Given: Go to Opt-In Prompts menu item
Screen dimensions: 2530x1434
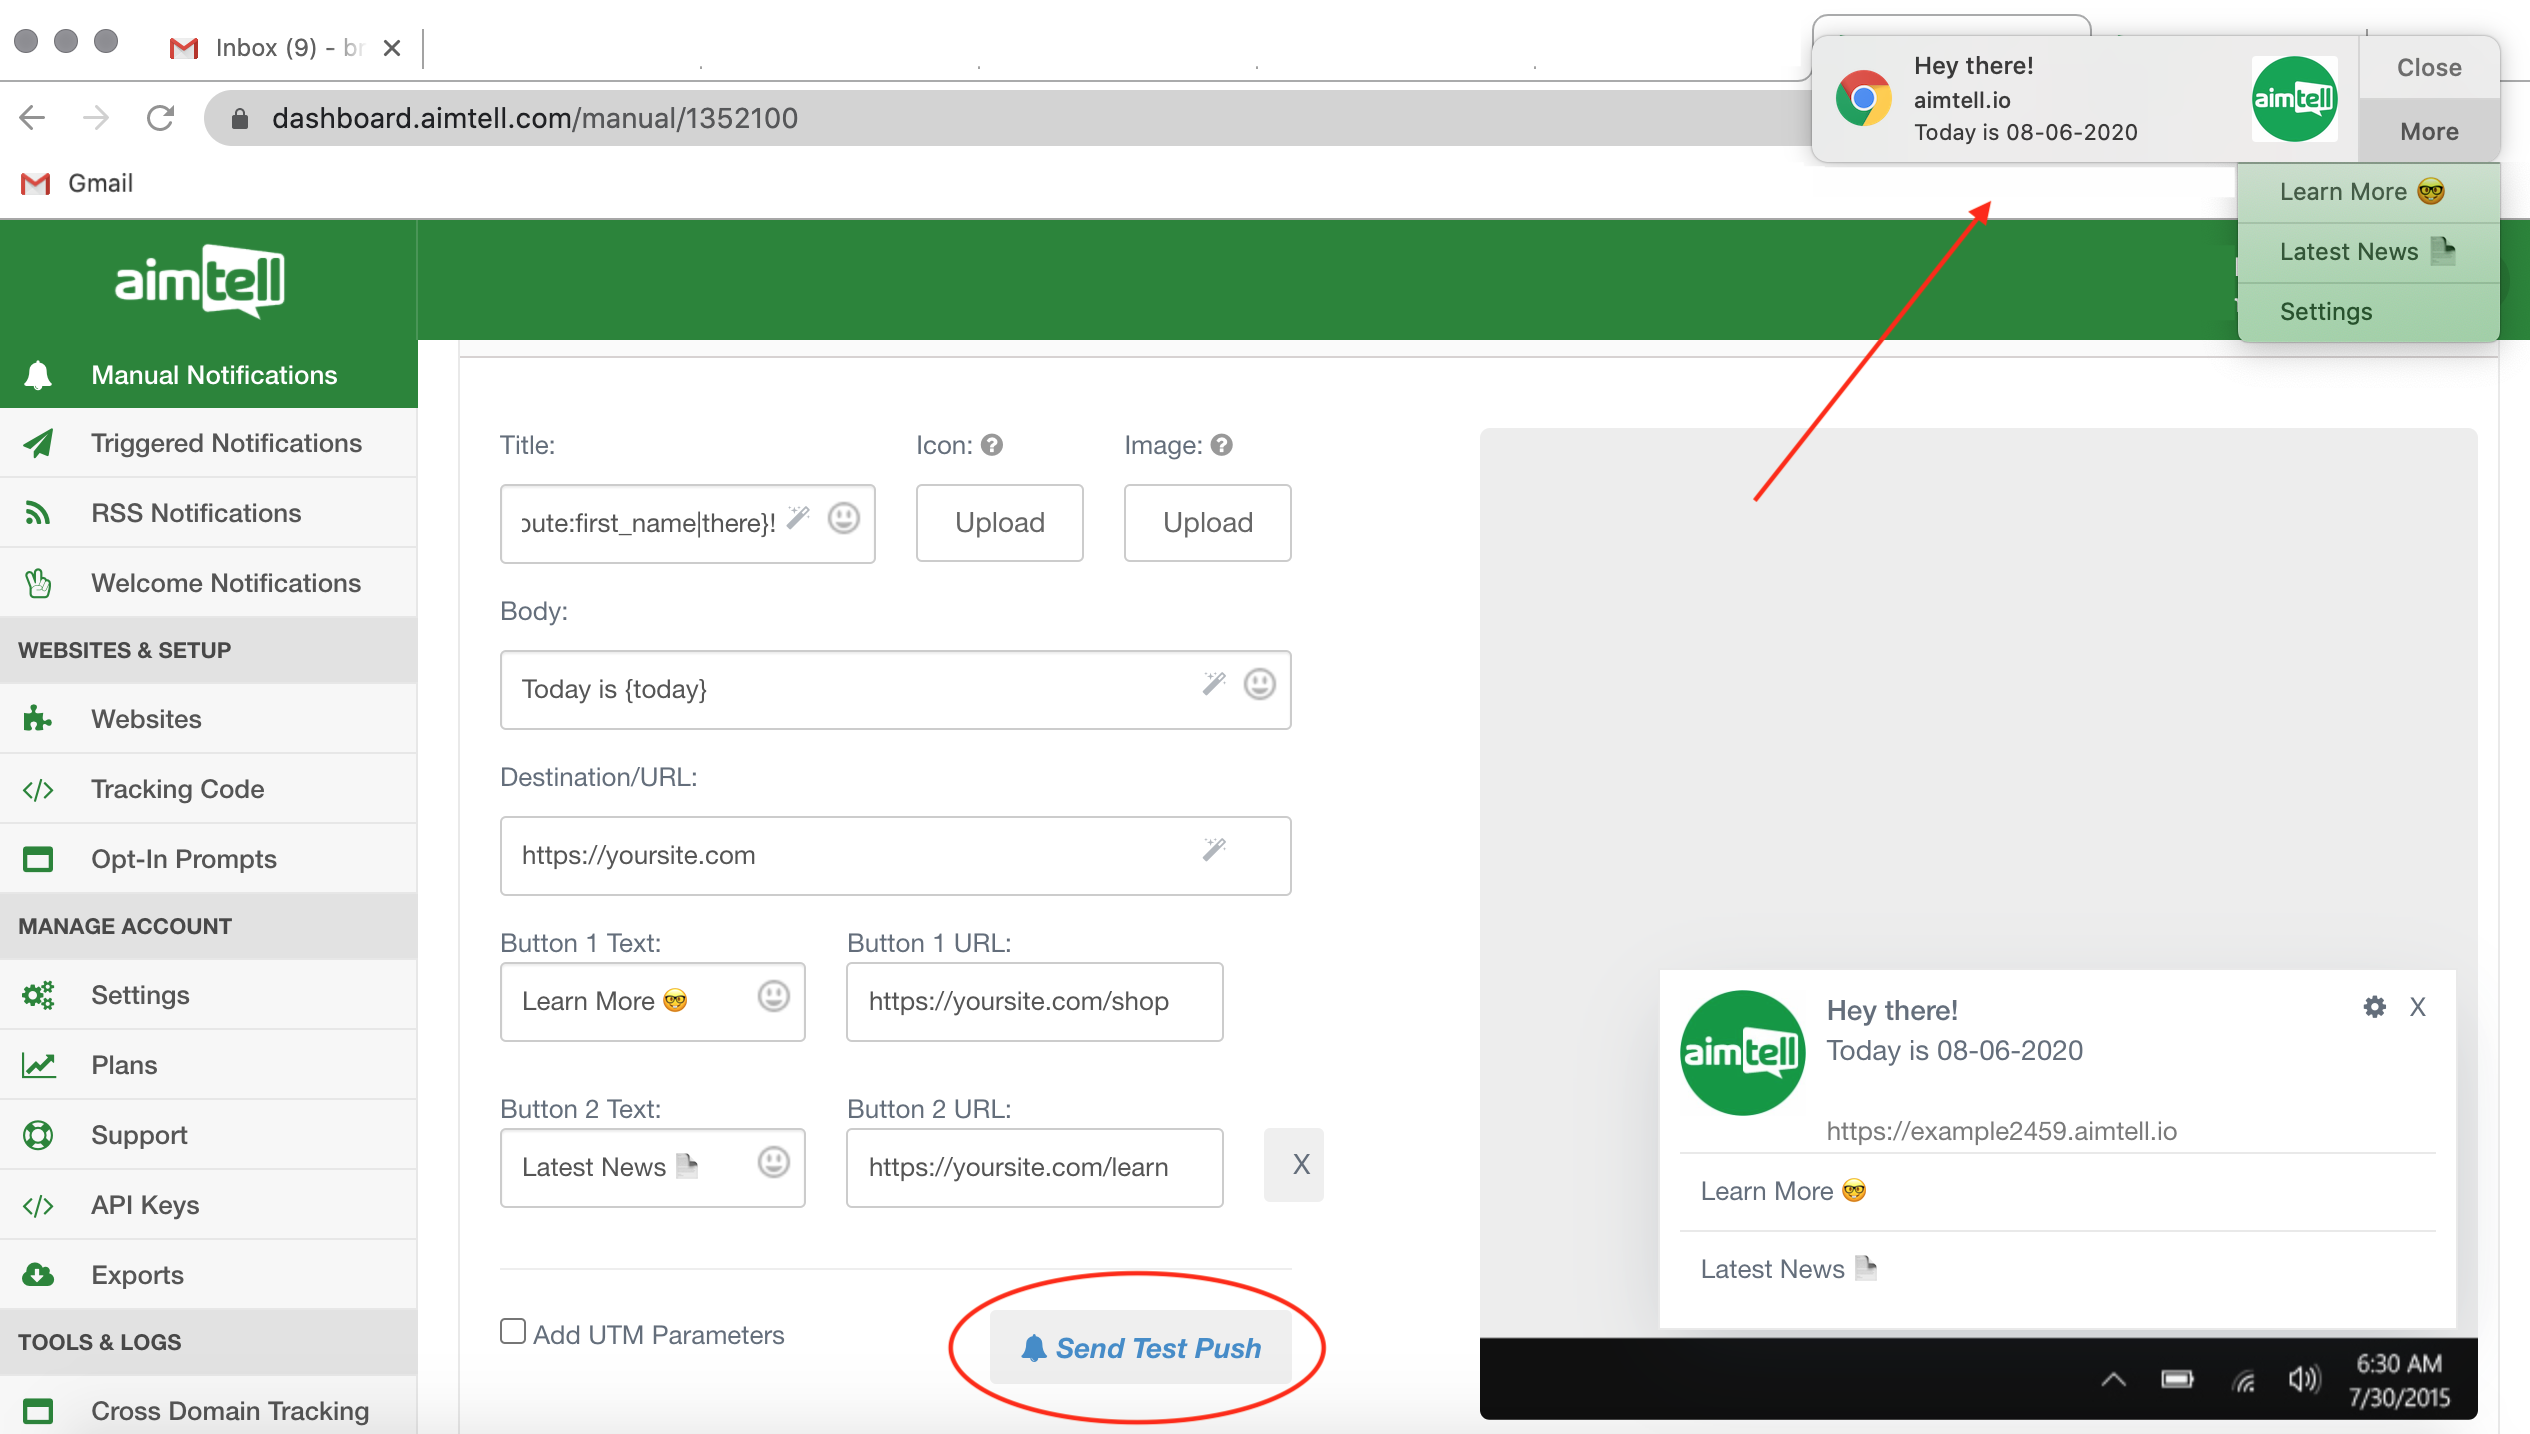Looking at the screenshot, I should coord(183,859).
